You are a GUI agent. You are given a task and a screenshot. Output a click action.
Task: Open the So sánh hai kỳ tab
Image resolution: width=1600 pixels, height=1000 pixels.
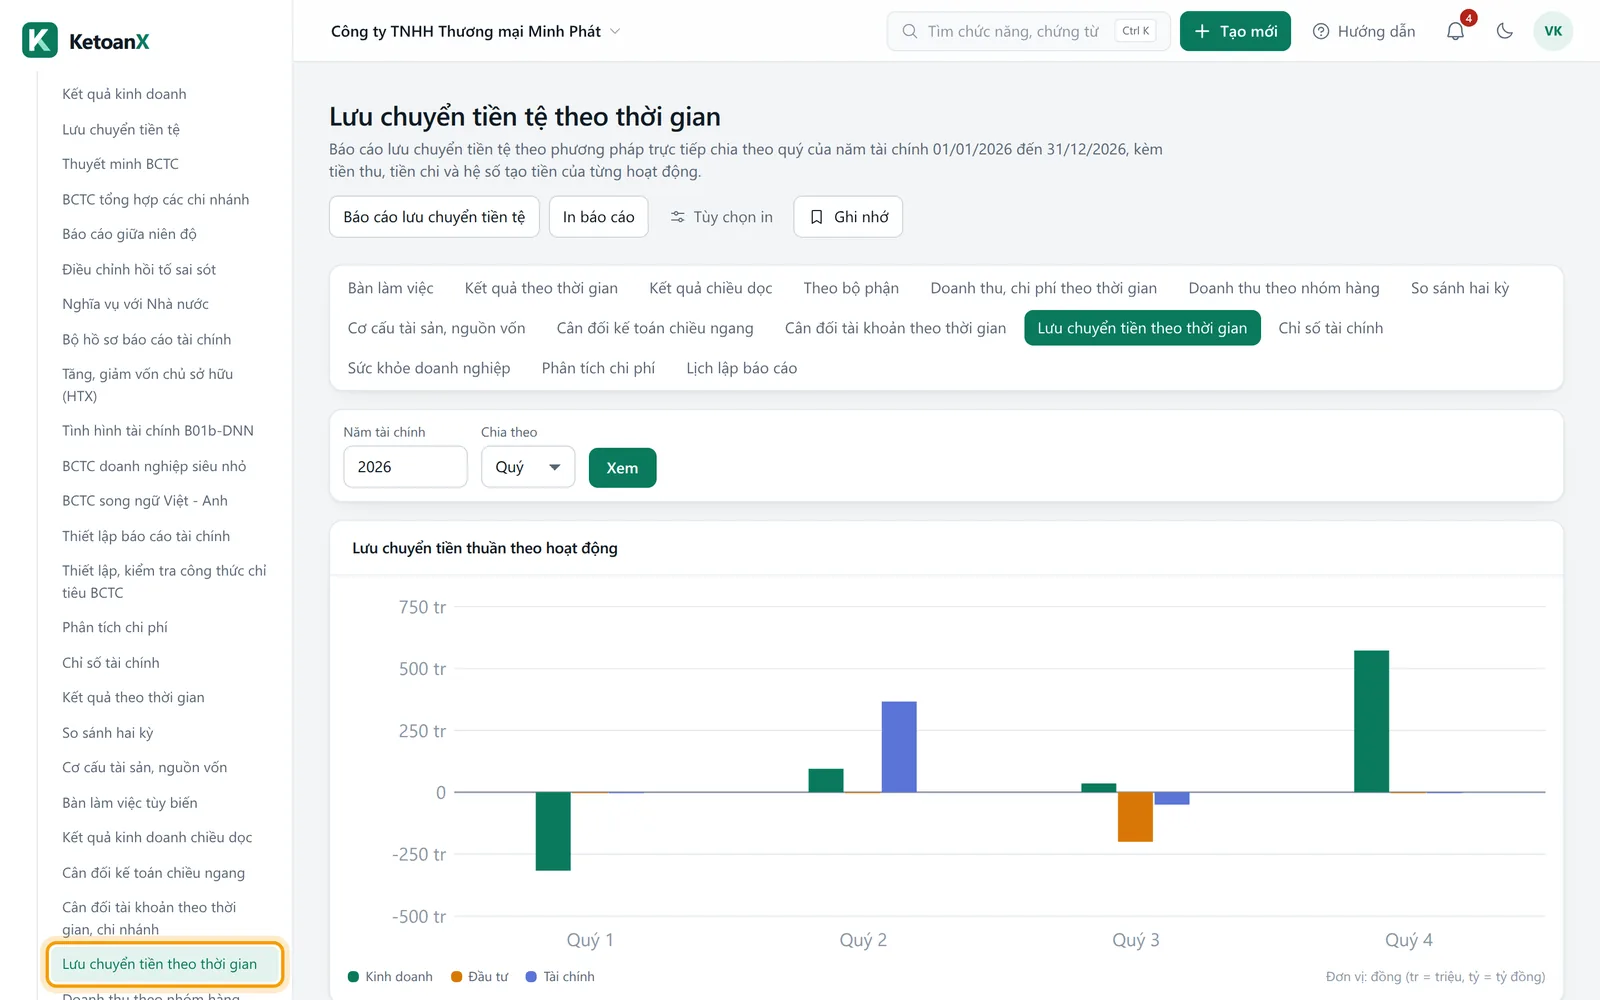click(x=1460, y=288)
